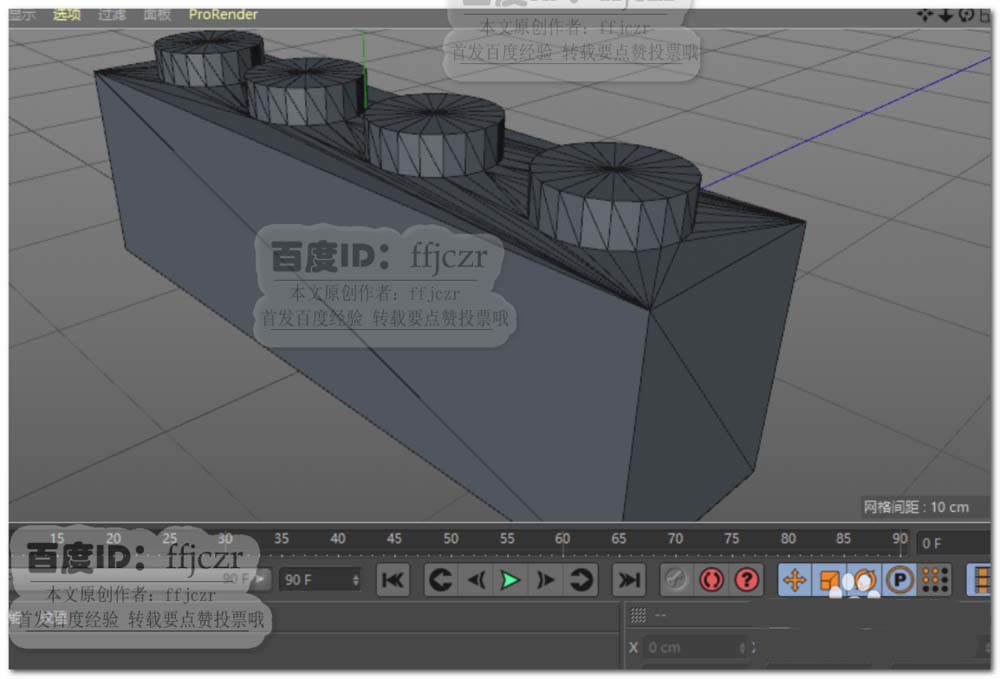Screen dimensions: 1000x679
Task: Click the orbit camera icon in the viewport corner
Action: tap(966, 15)
